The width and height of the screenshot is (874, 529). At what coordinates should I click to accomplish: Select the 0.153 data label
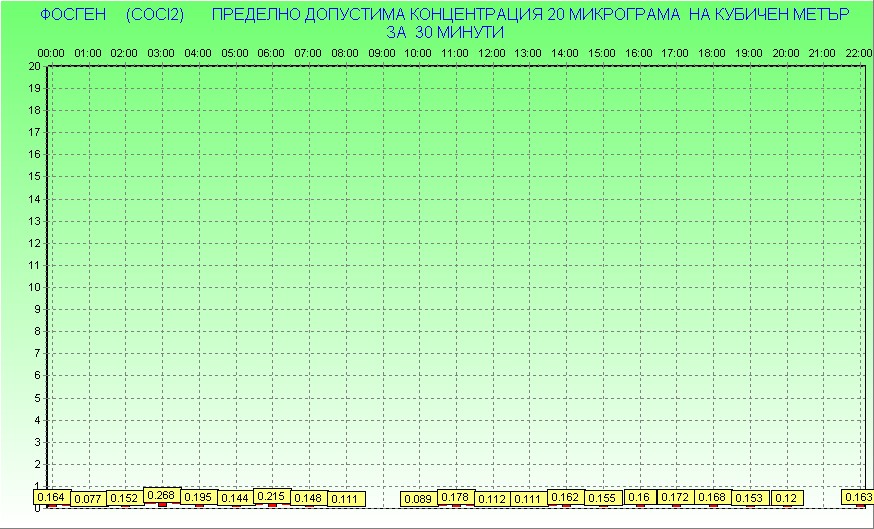750,498
